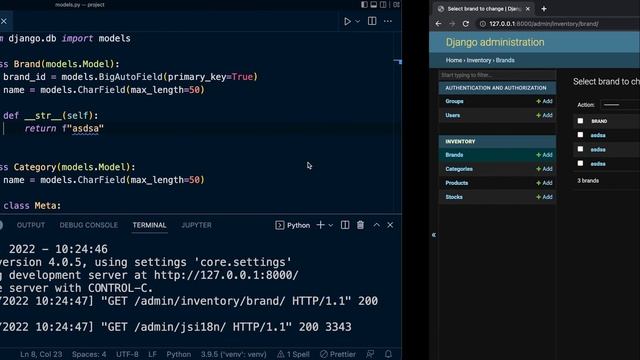The image size is (640, 360).
Task: Change LF end of line sequence
Action: (152, 354)
